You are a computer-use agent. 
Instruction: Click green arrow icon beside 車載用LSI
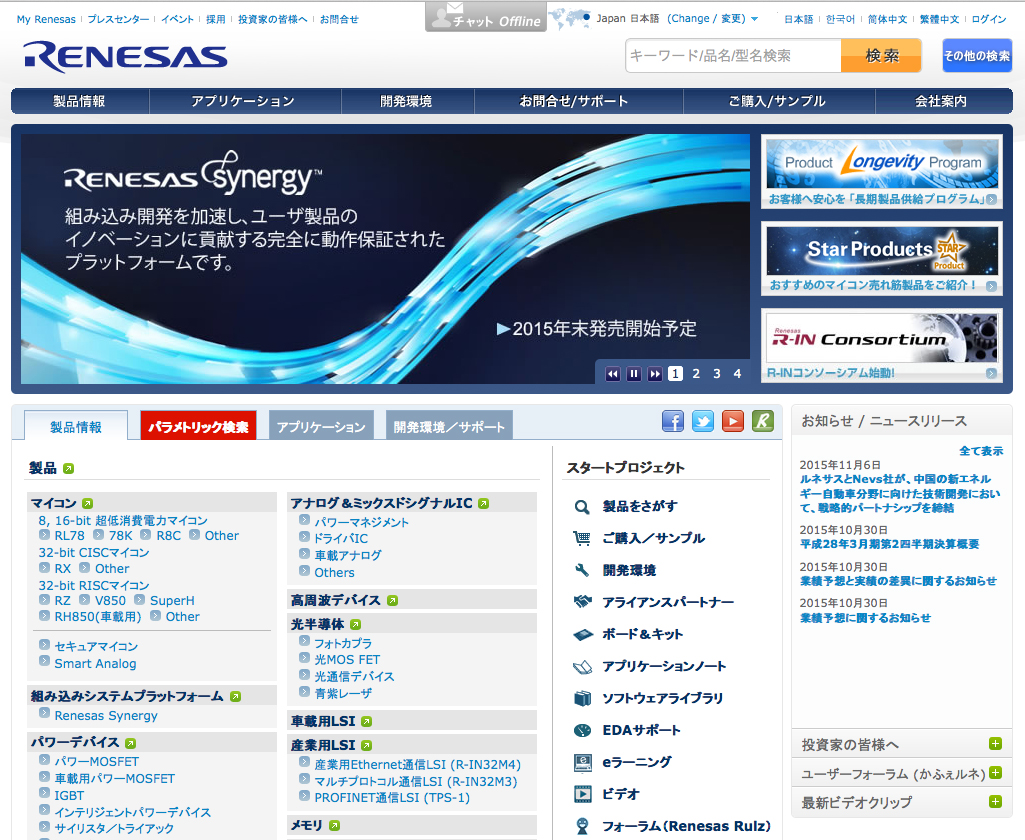pyautogui.click(x=366, y=721)
